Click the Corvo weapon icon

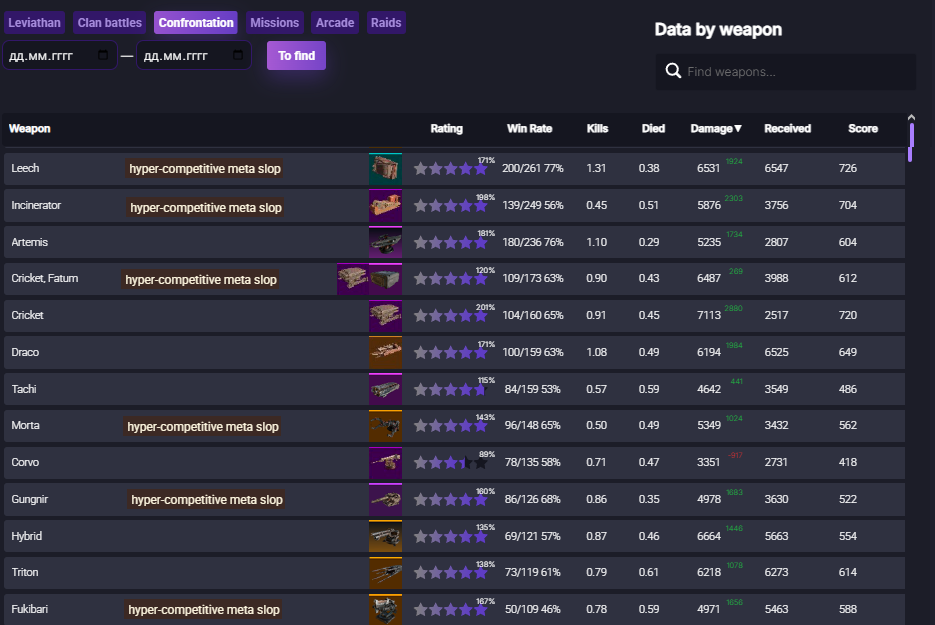pyautogui.click(x=385, y=463)
